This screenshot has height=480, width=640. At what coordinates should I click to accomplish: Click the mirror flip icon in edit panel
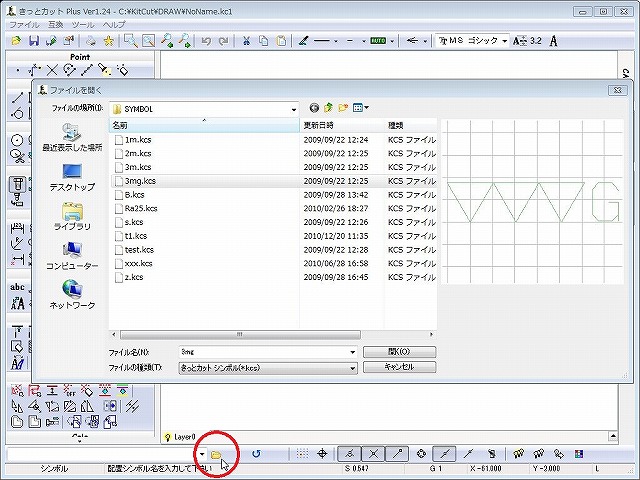(87, 407)
